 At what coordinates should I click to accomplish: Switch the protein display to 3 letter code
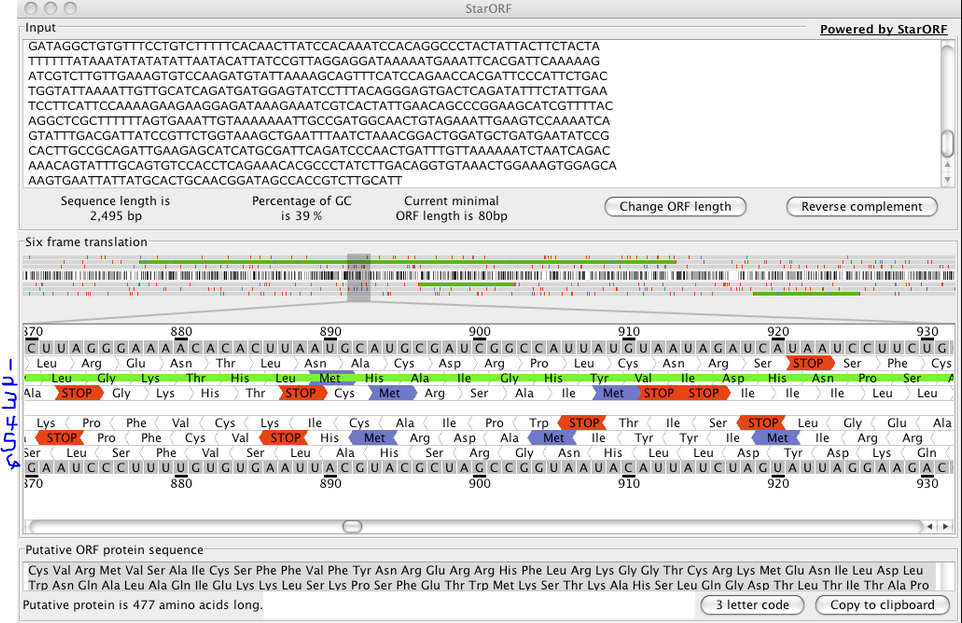751,605
